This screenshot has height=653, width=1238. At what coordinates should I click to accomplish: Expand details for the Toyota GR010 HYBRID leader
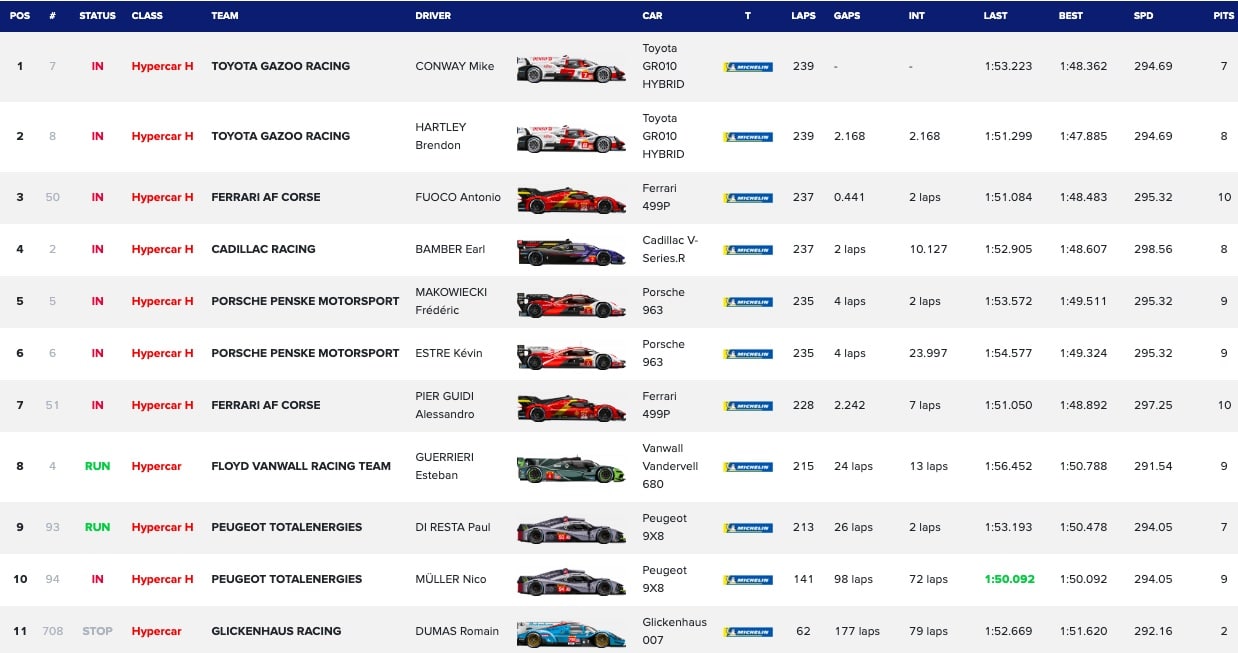click(x=19, y=67)
